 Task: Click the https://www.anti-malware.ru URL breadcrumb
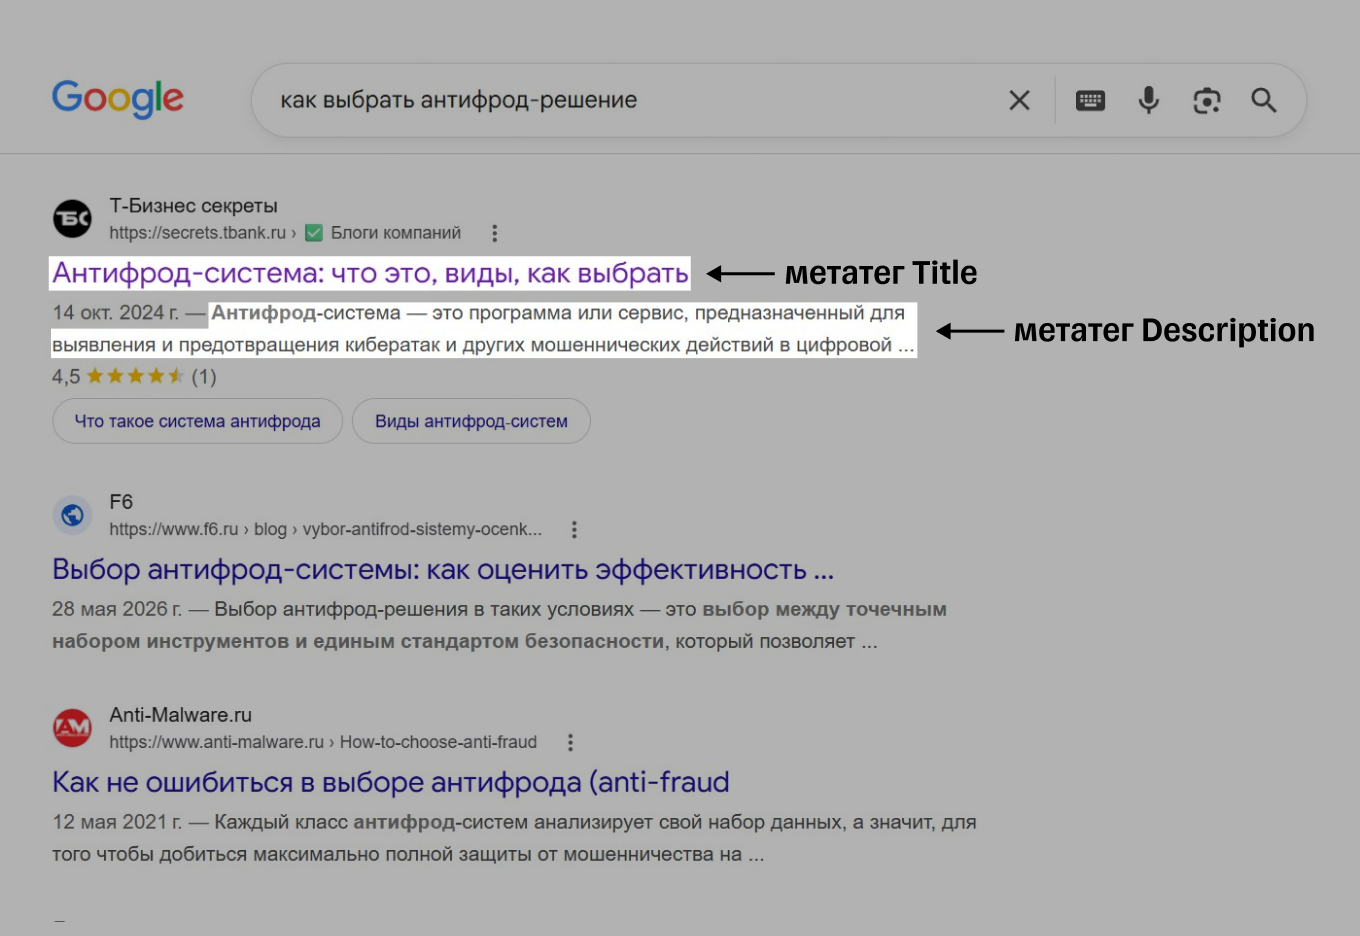tap(323, 742)
